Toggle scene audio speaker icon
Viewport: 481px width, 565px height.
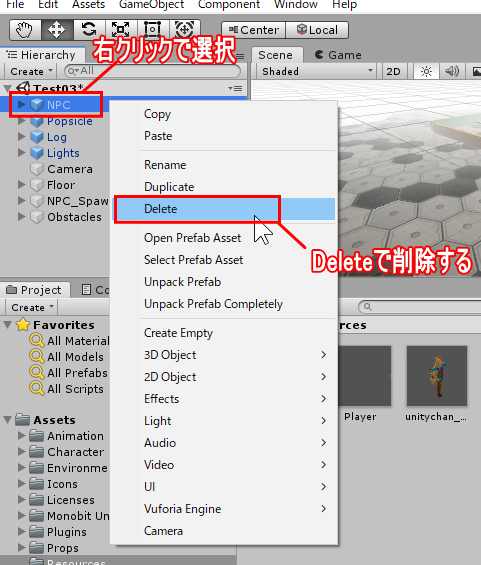pos(452,71)
